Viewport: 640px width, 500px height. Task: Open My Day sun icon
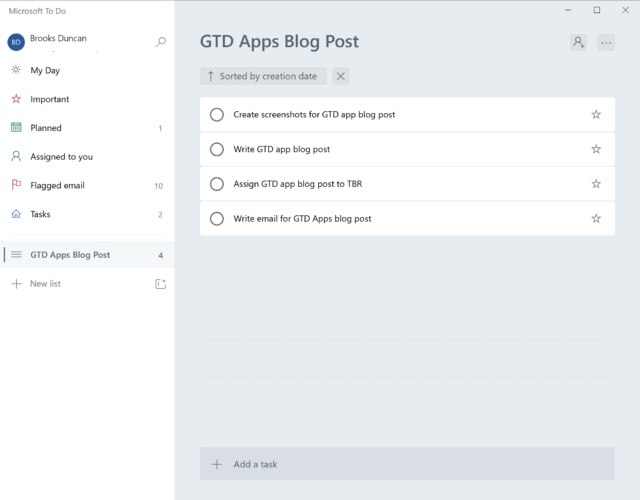pyautogui.click(x=16, y=70)
